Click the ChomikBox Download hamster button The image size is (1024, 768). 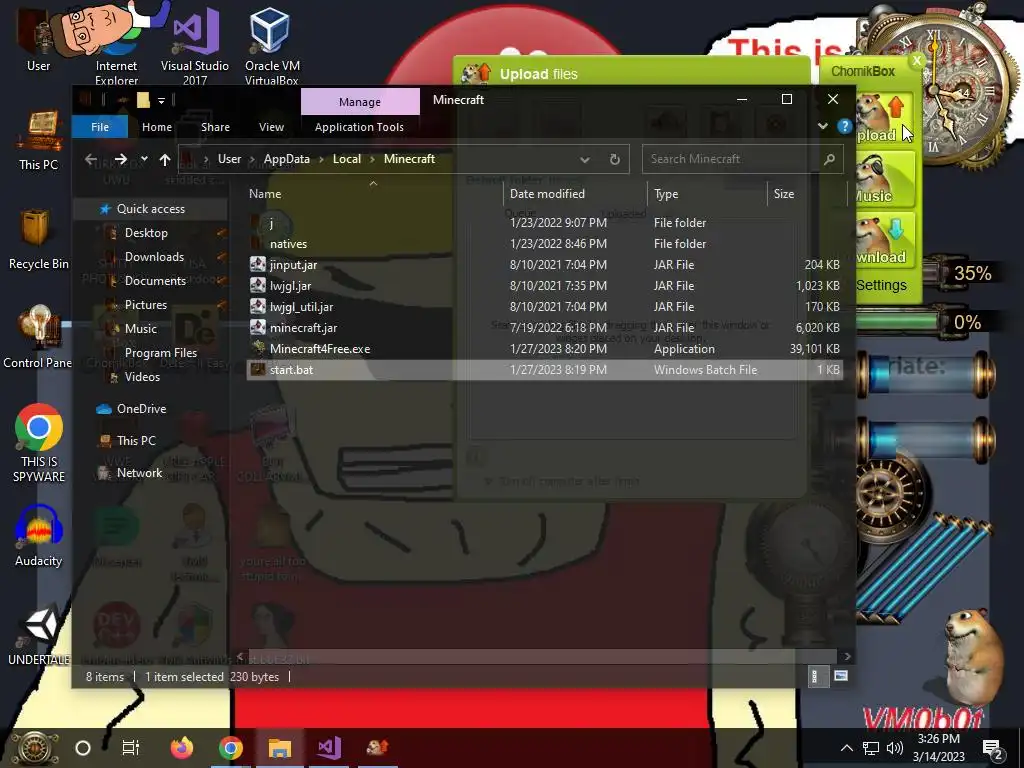[x=883, y=239]
